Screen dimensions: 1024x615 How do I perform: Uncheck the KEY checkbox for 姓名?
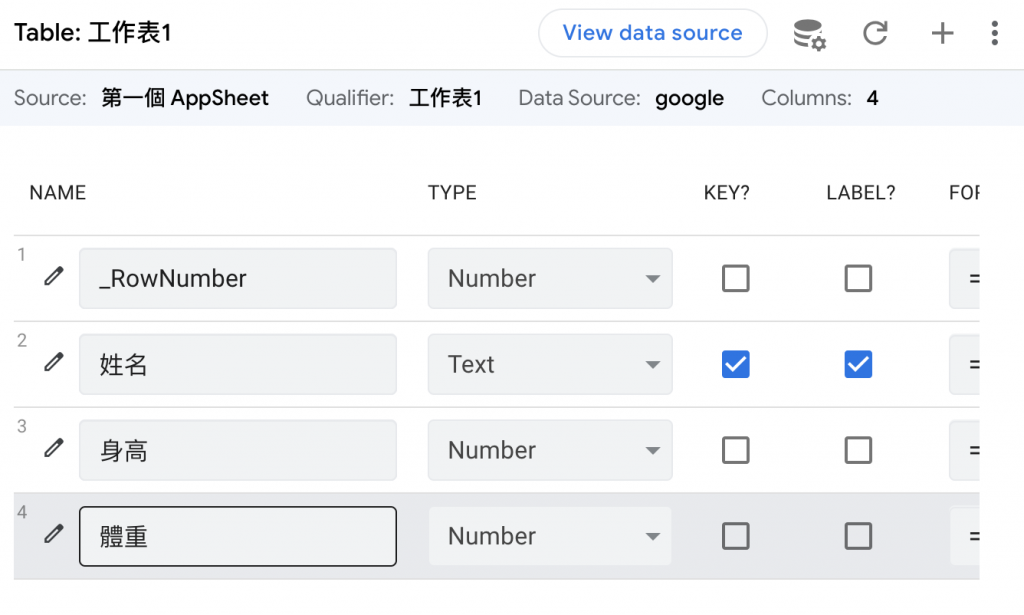pos(735,365)
